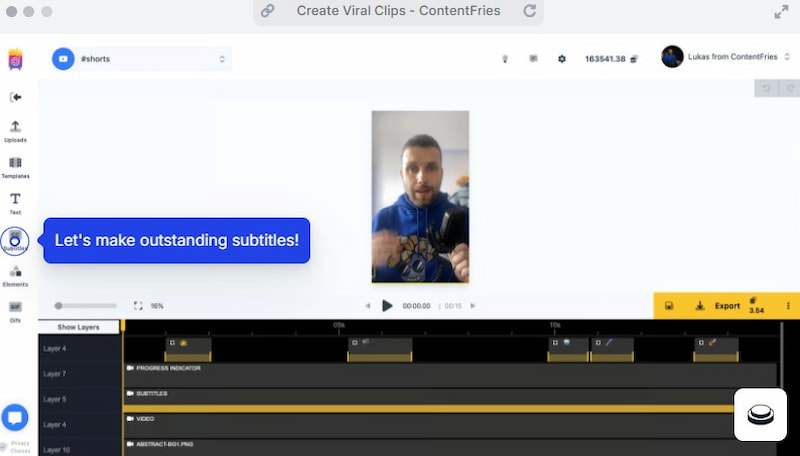Click the Layer 7 label
This screenshot has width=800, height=456.
coord(55,374)
